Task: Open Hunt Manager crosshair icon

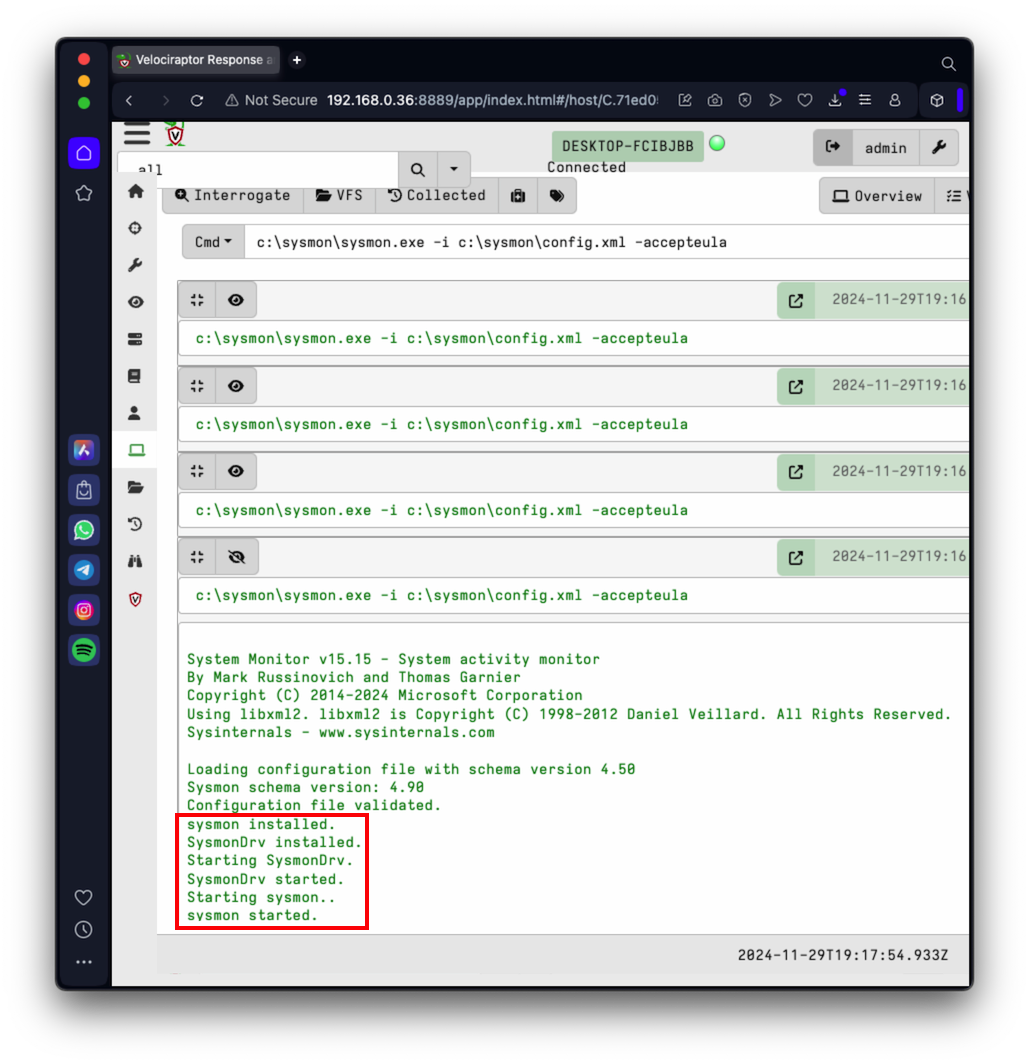Action: pyautogui.click(x=136, y=228)
